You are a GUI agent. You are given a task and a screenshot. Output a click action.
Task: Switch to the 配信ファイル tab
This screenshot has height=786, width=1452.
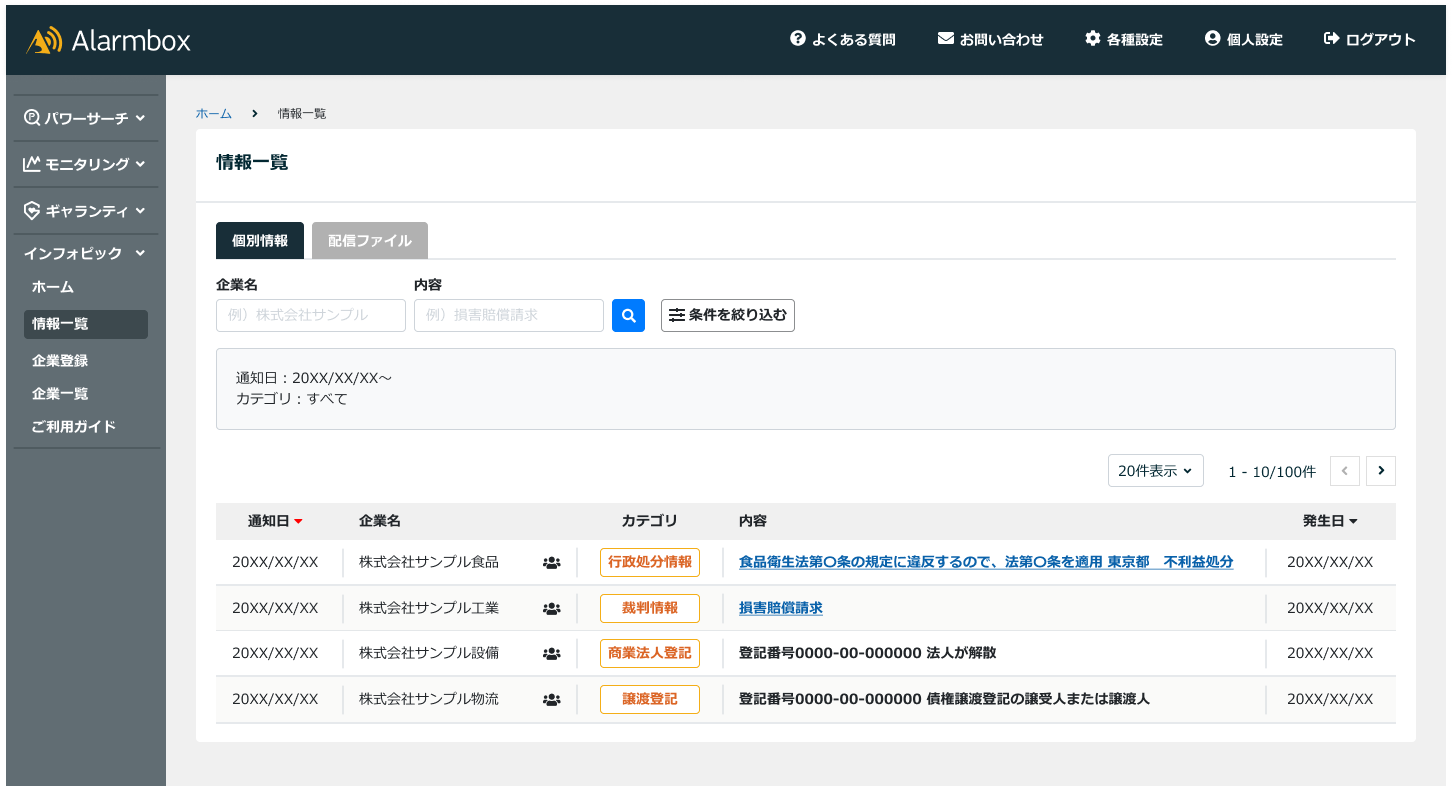(370, 241)
